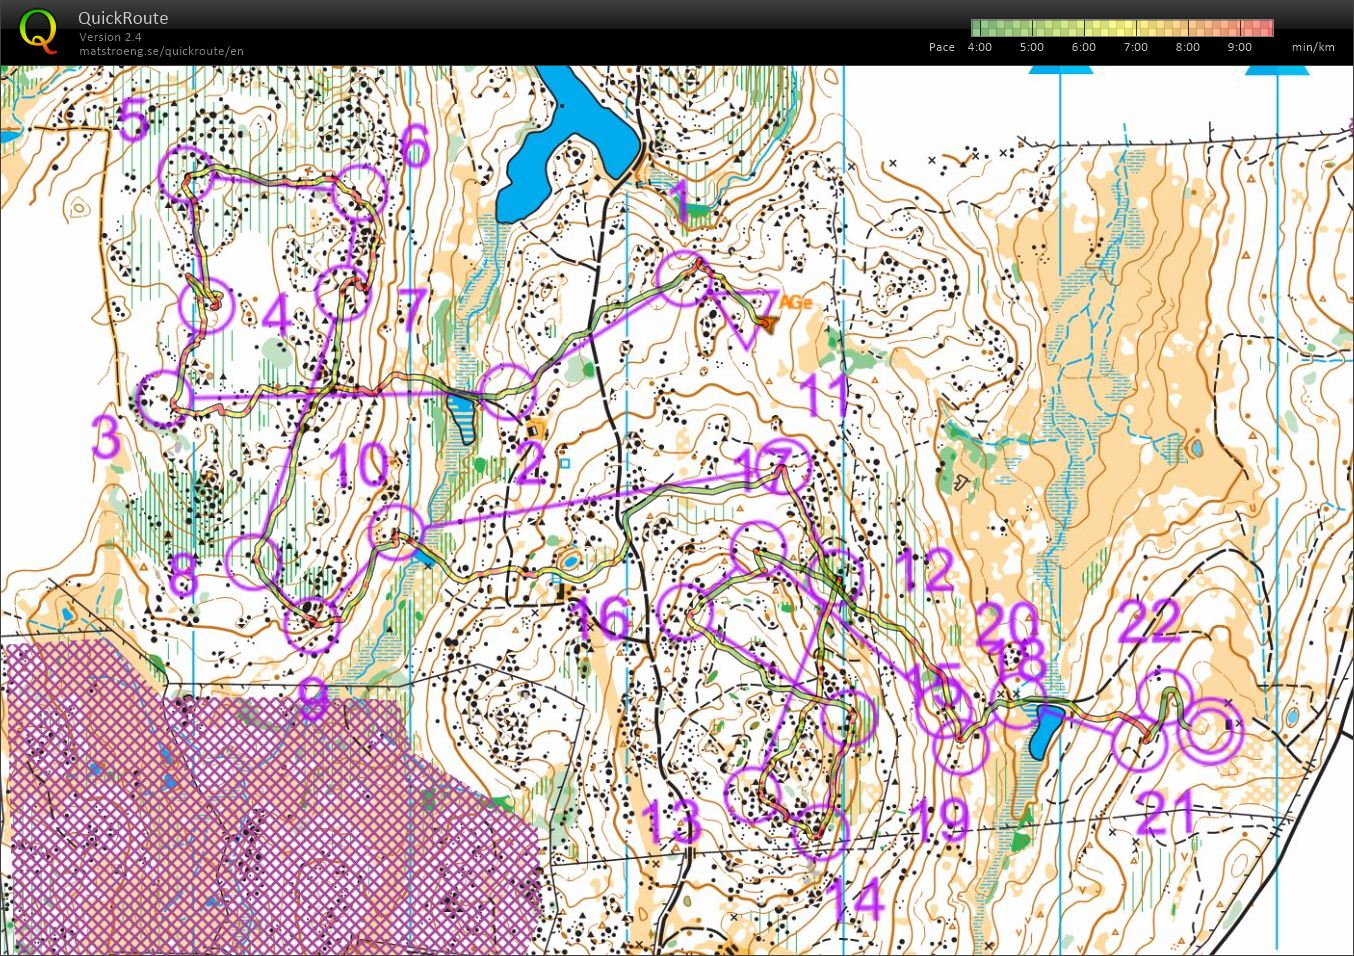Screen dimensions: 1354x956
Task: Select the control 2 circle marker
Action: pos(506,391)
